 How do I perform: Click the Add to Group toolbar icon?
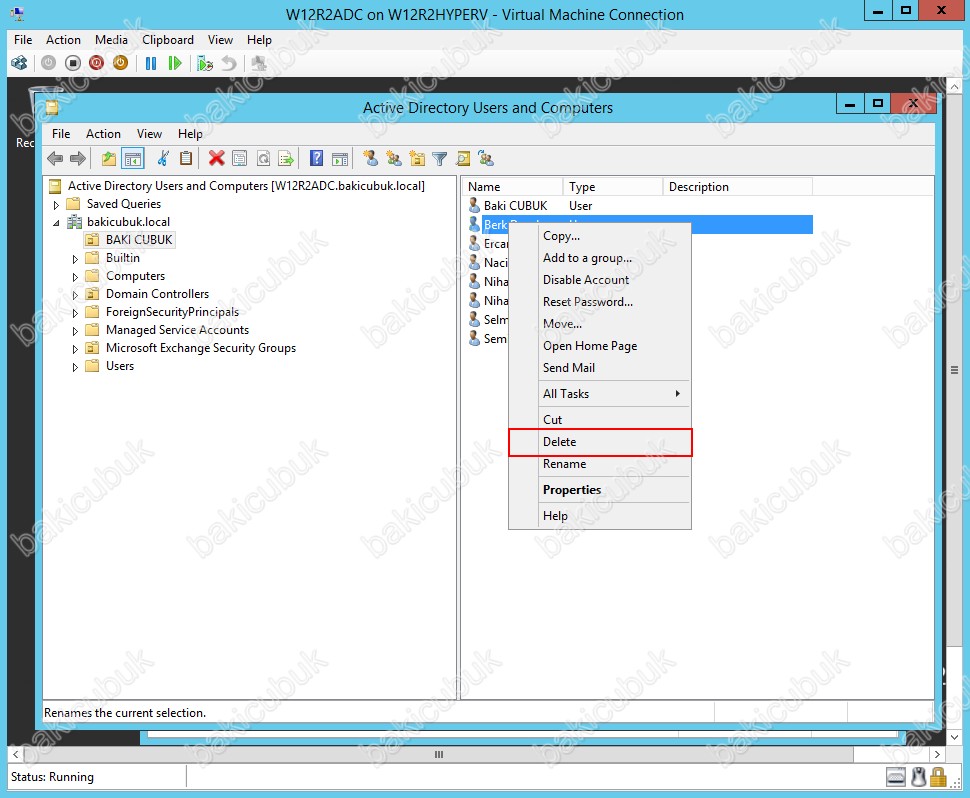point(486,159)
